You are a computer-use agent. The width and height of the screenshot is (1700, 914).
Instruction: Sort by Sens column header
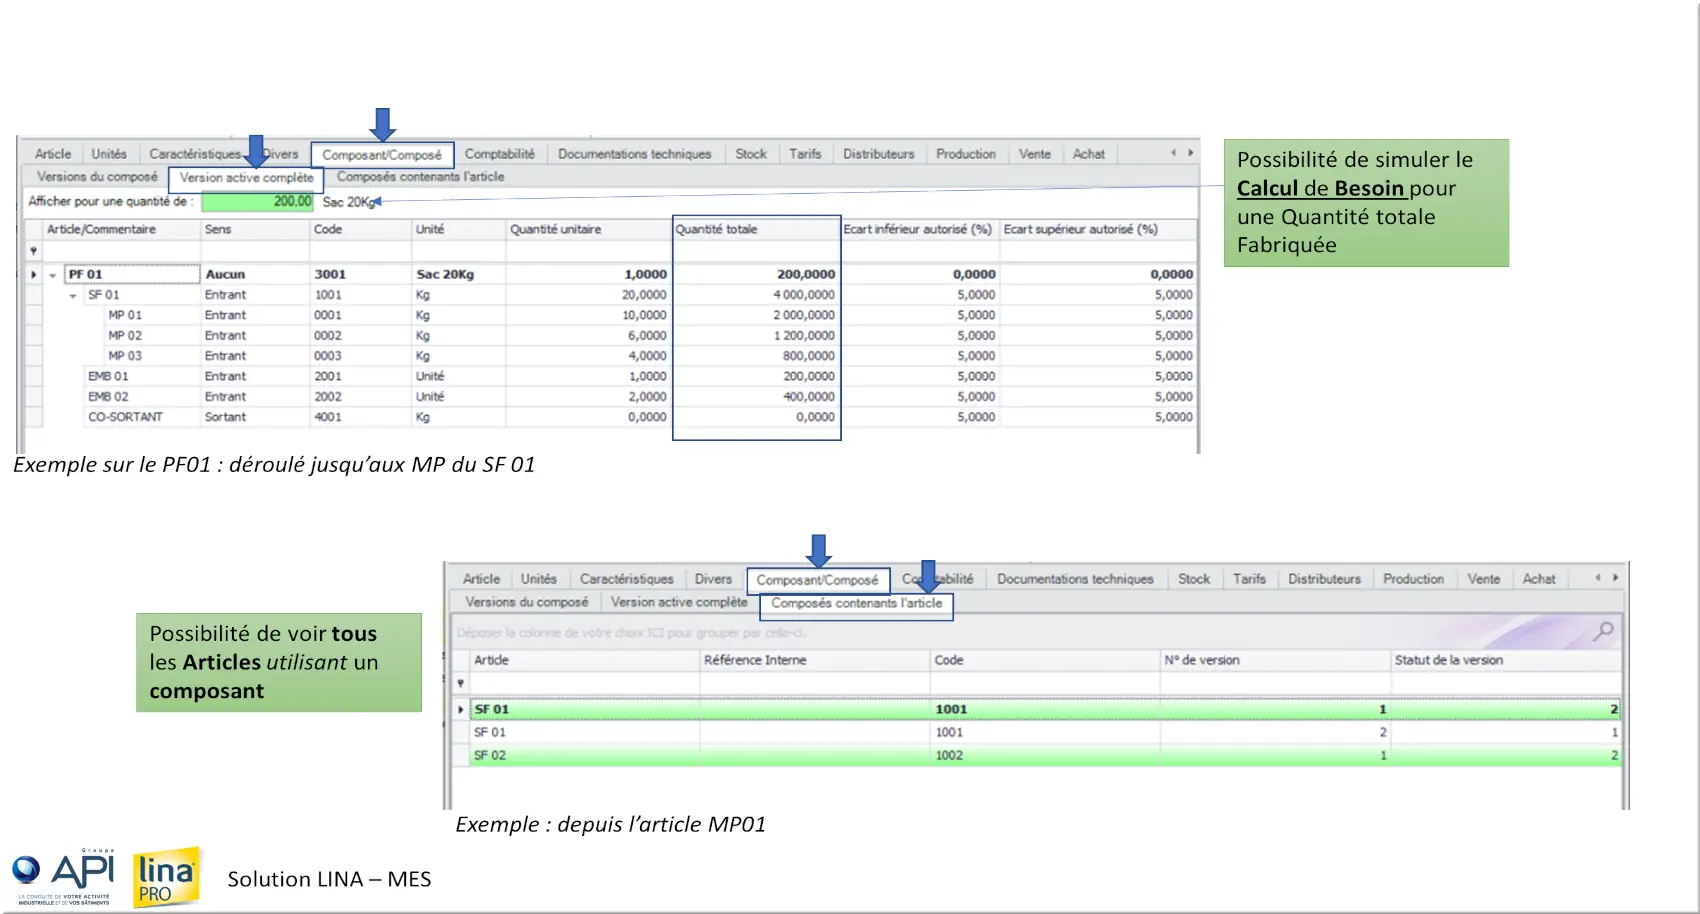[x=255, y=229]
